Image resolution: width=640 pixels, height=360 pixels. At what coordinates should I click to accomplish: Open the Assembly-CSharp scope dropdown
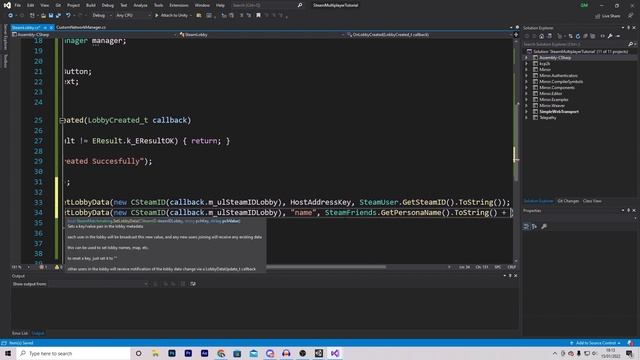click(x=95, y=35)
